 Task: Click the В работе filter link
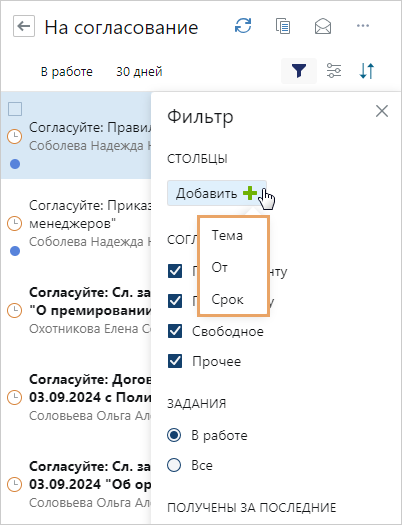point(67,72)
